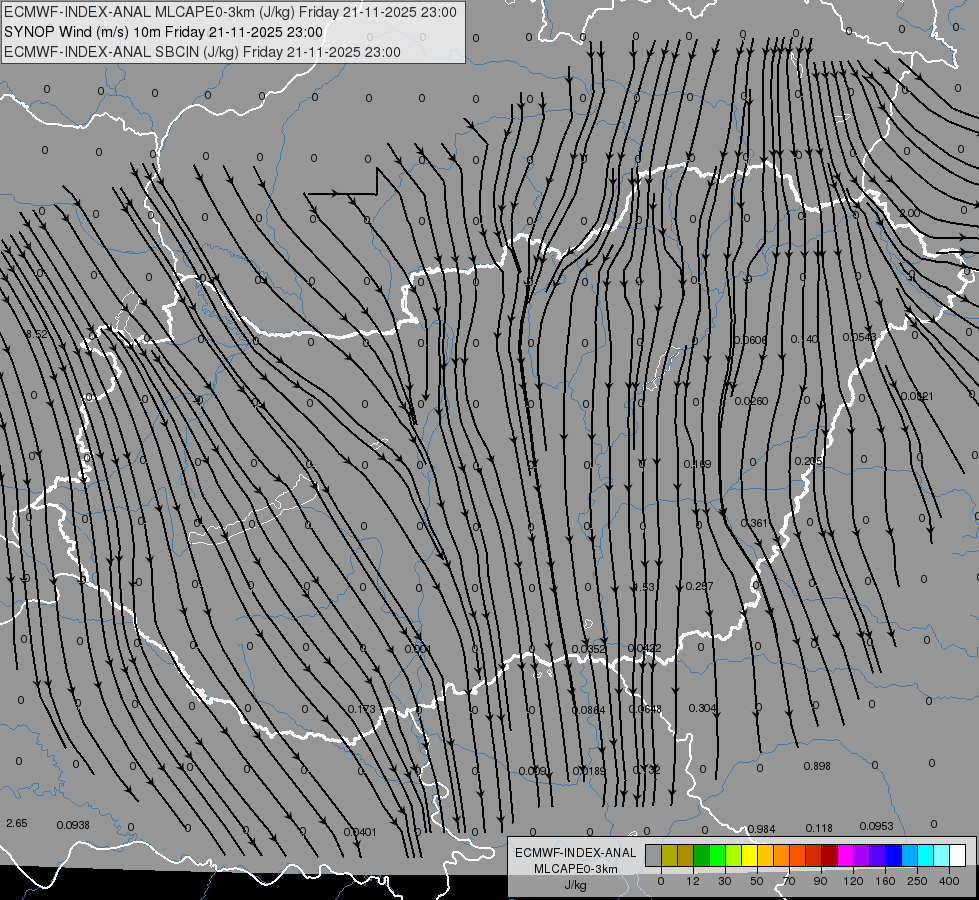Click the map value 0.0864
979x900 pixels.
[x=588, y=710]
